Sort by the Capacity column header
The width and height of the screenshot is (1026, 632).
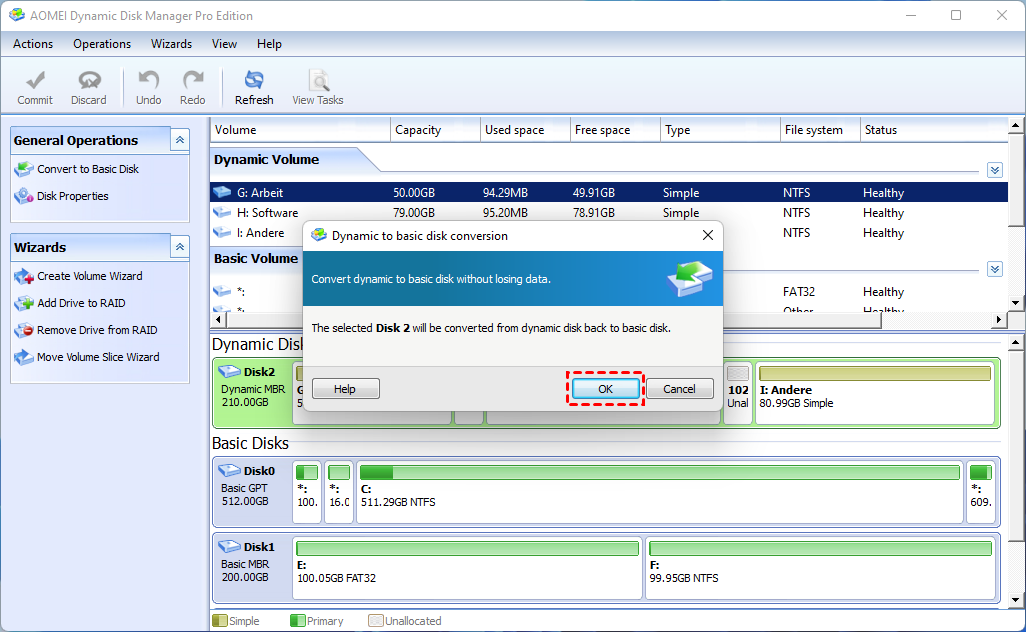(x=435, y=130)
